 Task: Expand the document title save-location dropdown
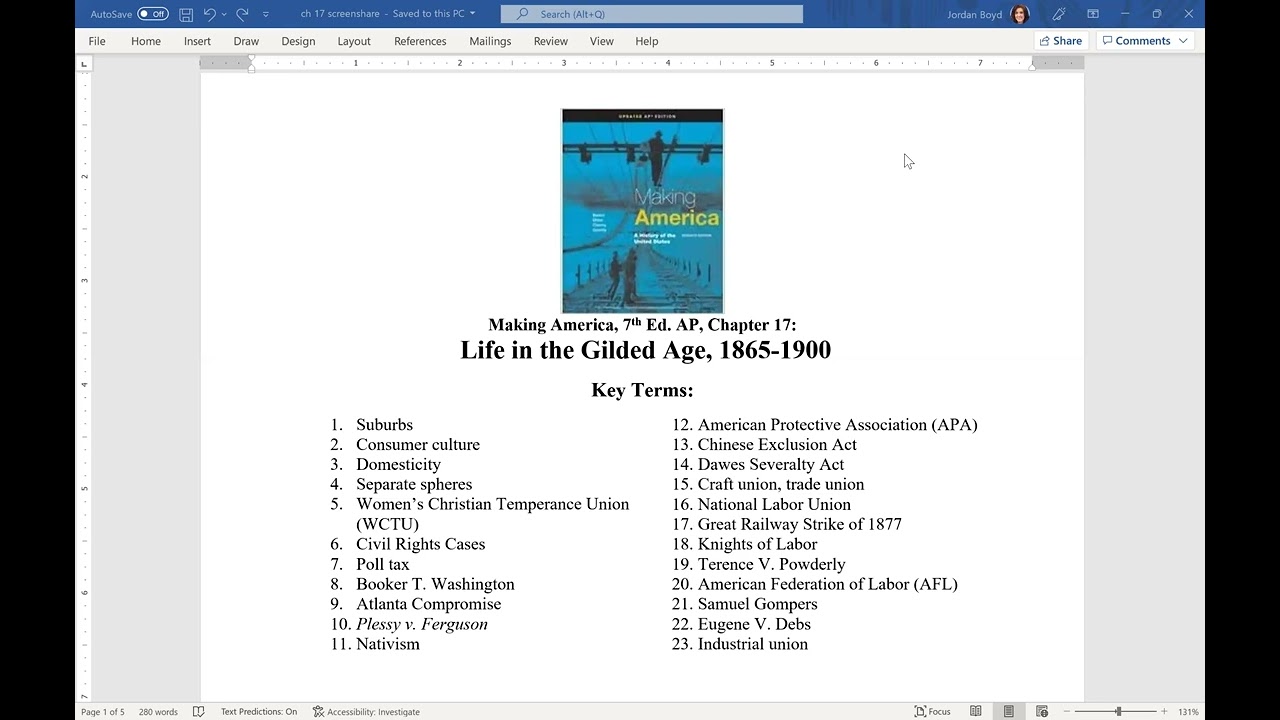pos(472,14)
